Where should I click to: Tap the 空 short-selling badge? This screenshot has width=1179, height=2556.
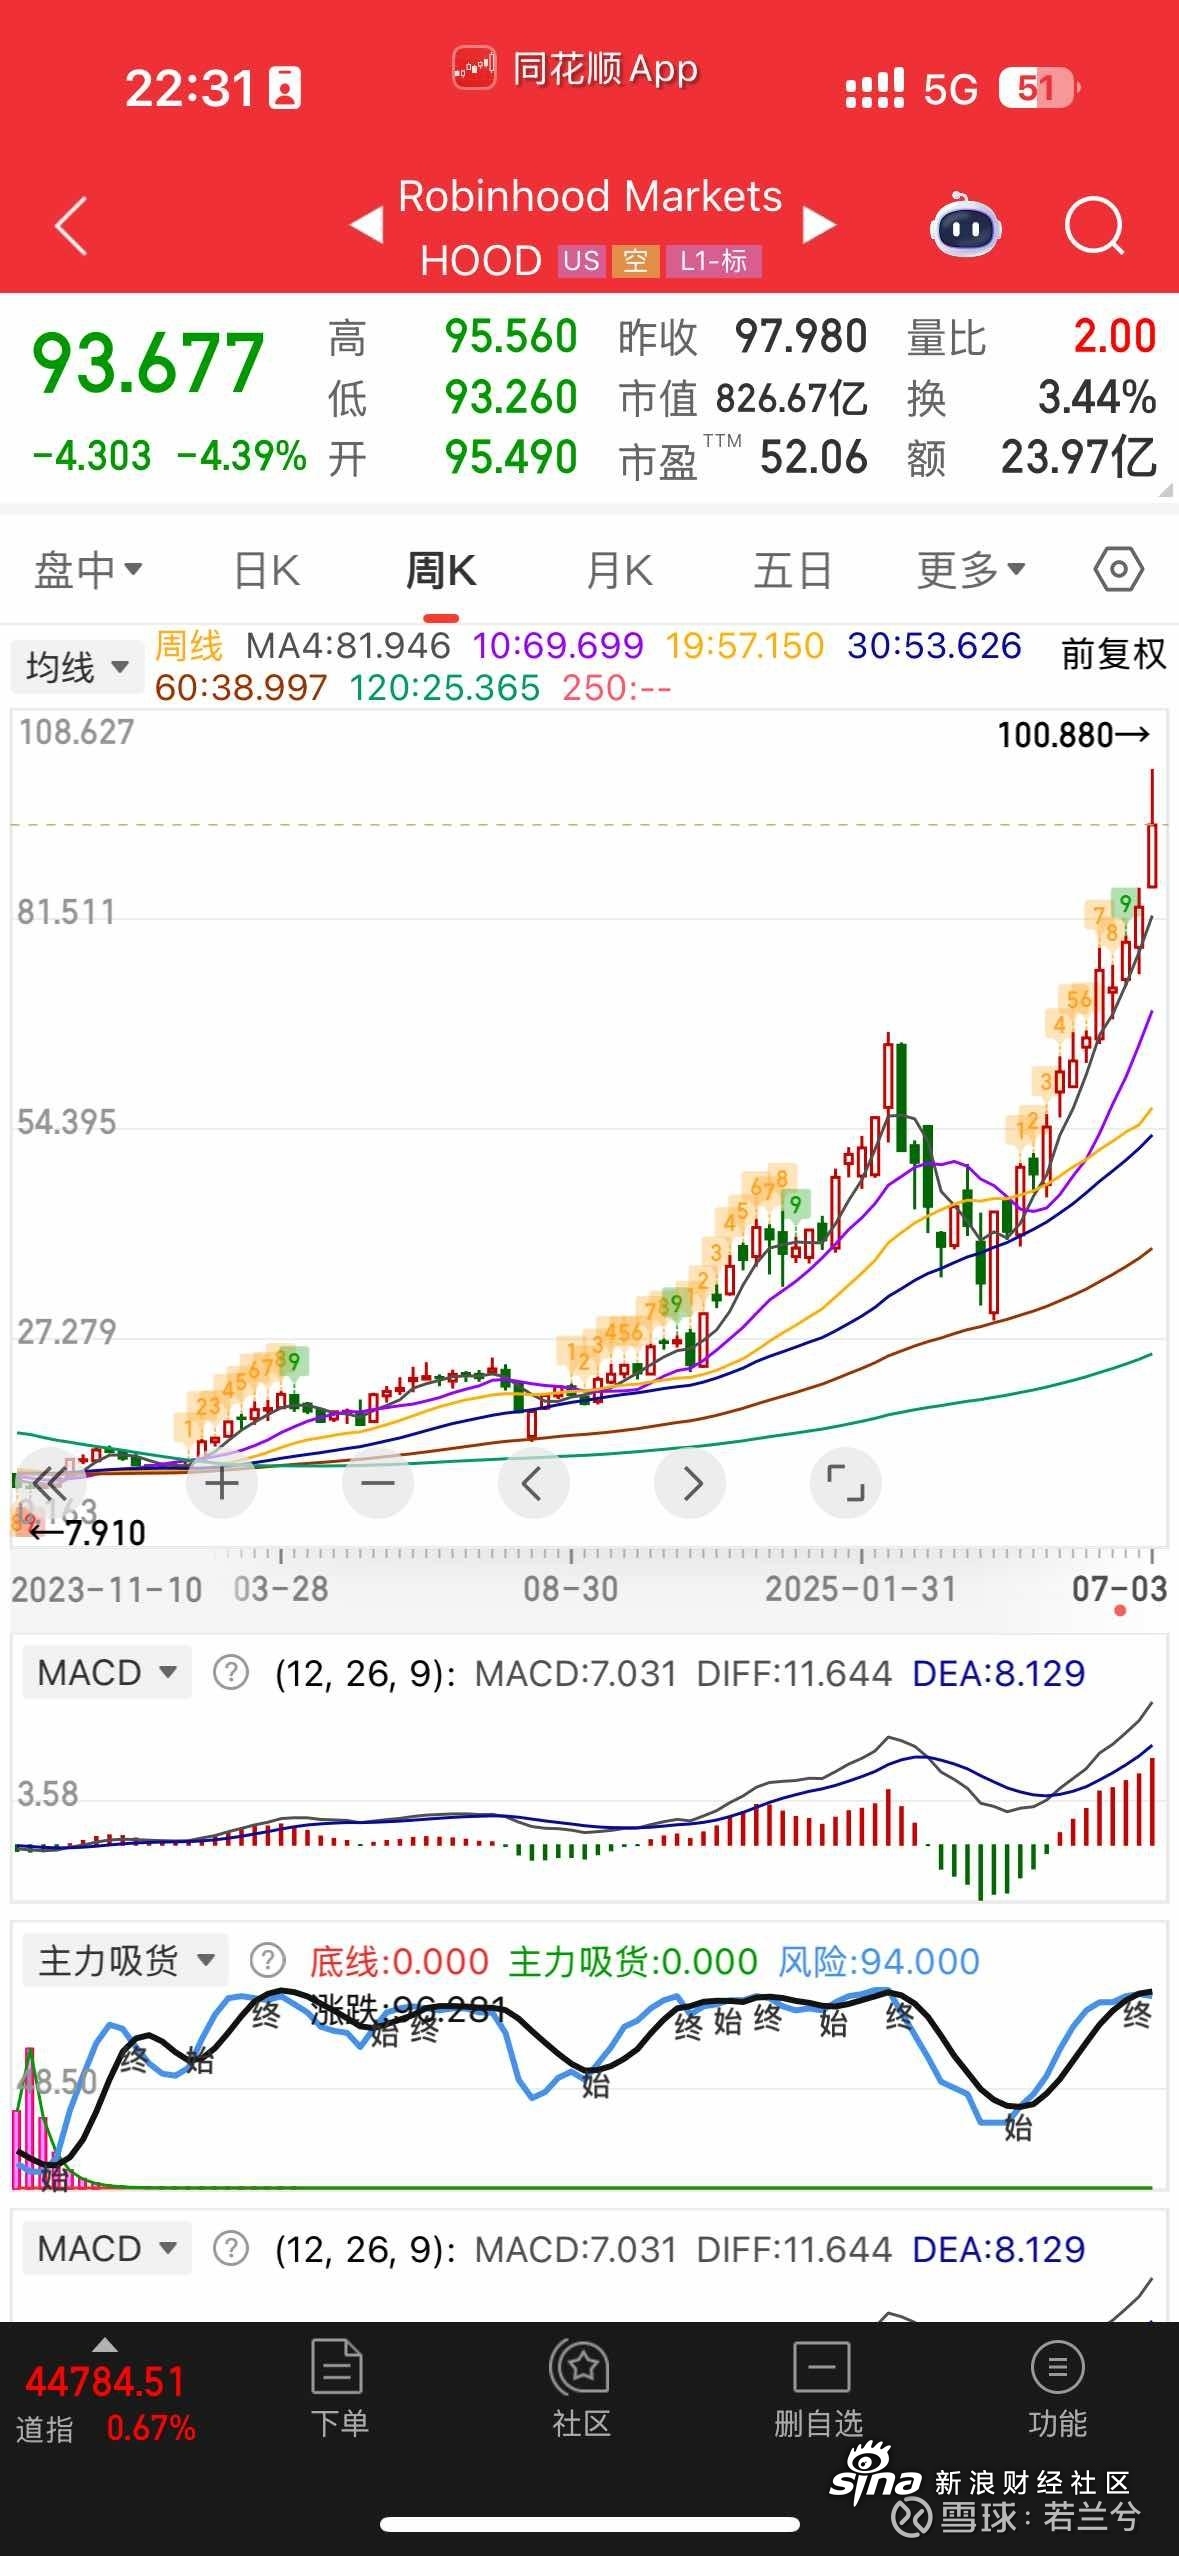pos(635,261)
